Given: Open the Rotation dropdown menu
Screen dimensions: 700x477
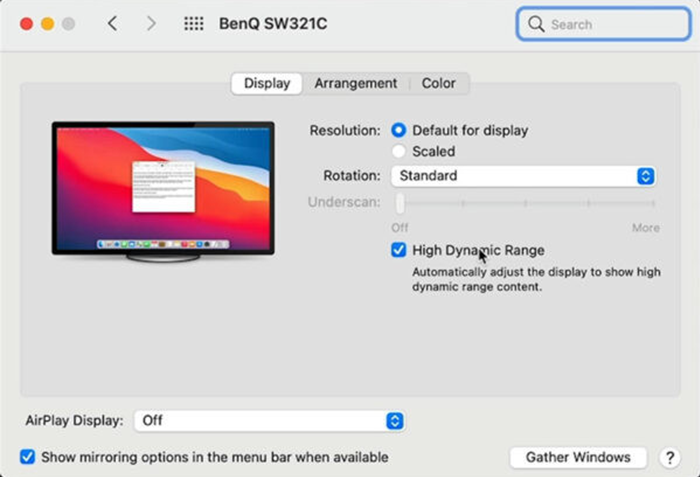Looking at the screenshot, I should [x=522, y=176].
